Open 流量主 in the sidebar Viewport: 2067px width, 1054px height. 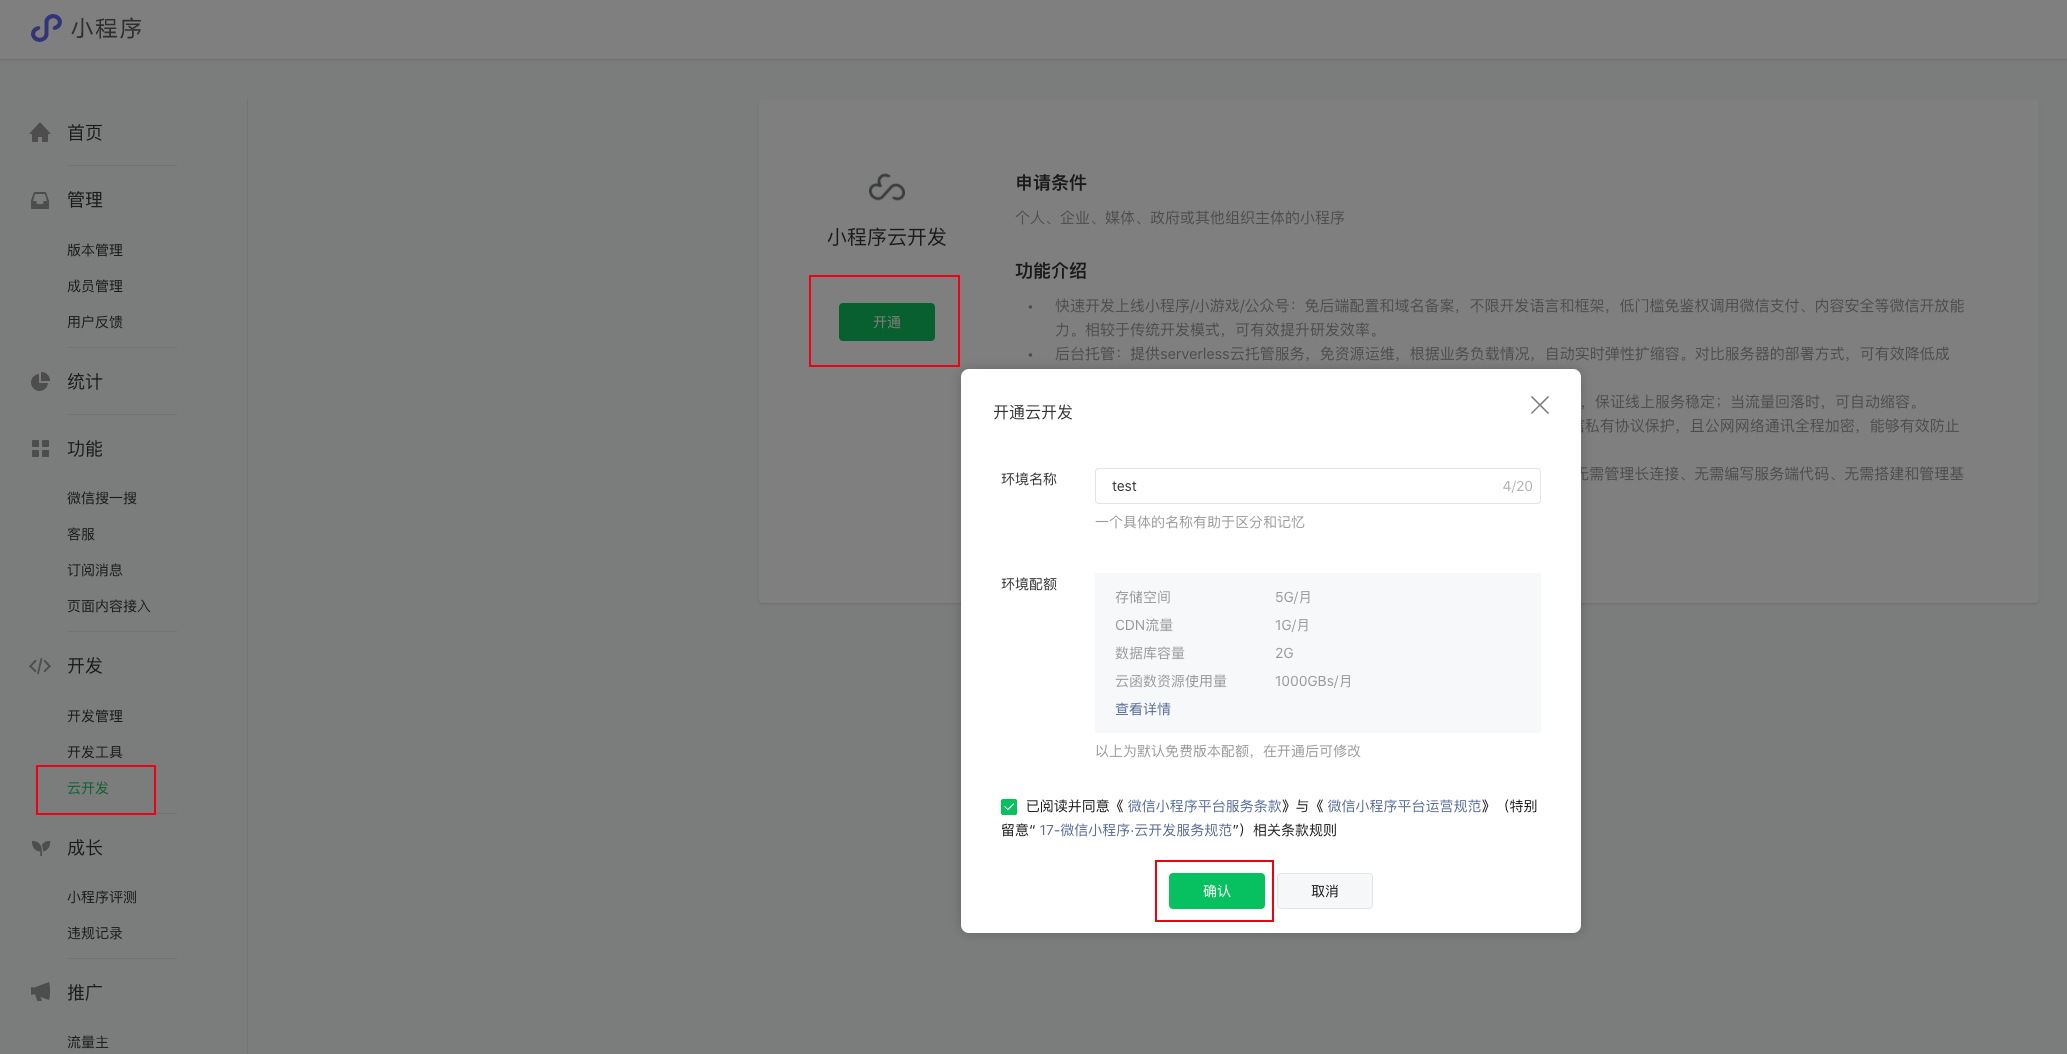(x=88, y=1042)
